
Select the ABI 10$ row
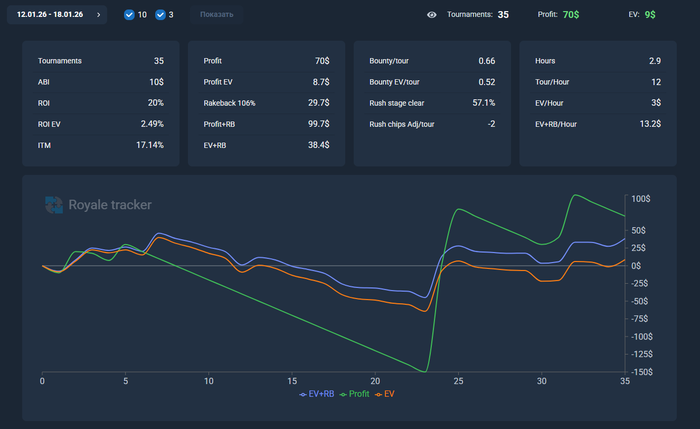pos(100,82)
